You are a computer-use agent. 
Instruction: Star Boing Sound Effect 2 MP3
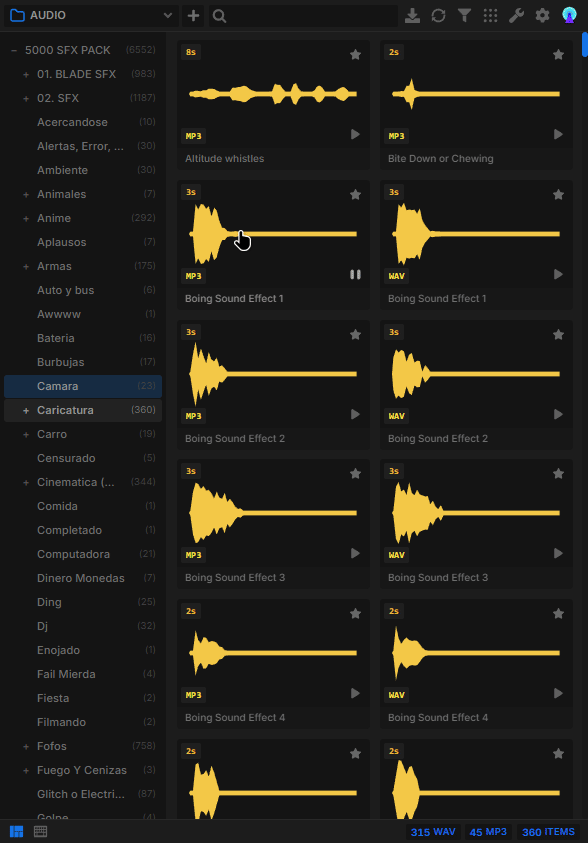[355, 335]
